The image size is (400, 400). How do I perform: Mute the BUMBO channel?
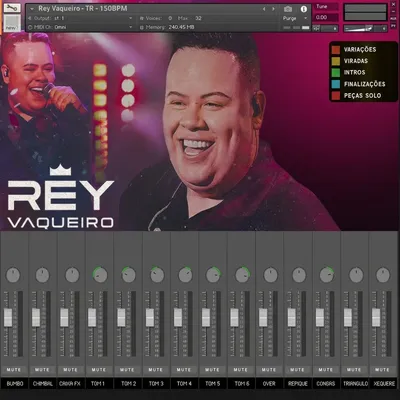[x=14, y=370]
